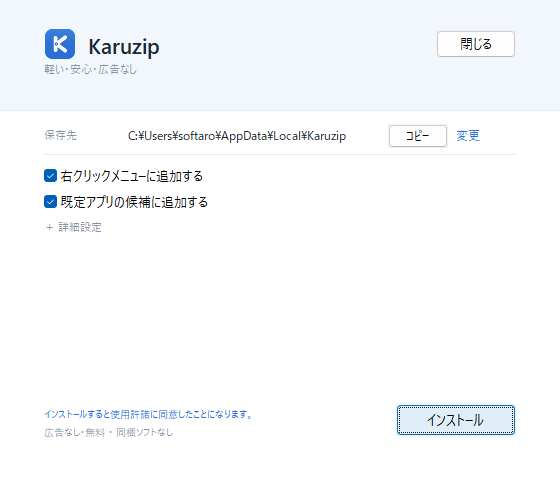
Task: Click the インストール button
Action: [x=456, y=420]
